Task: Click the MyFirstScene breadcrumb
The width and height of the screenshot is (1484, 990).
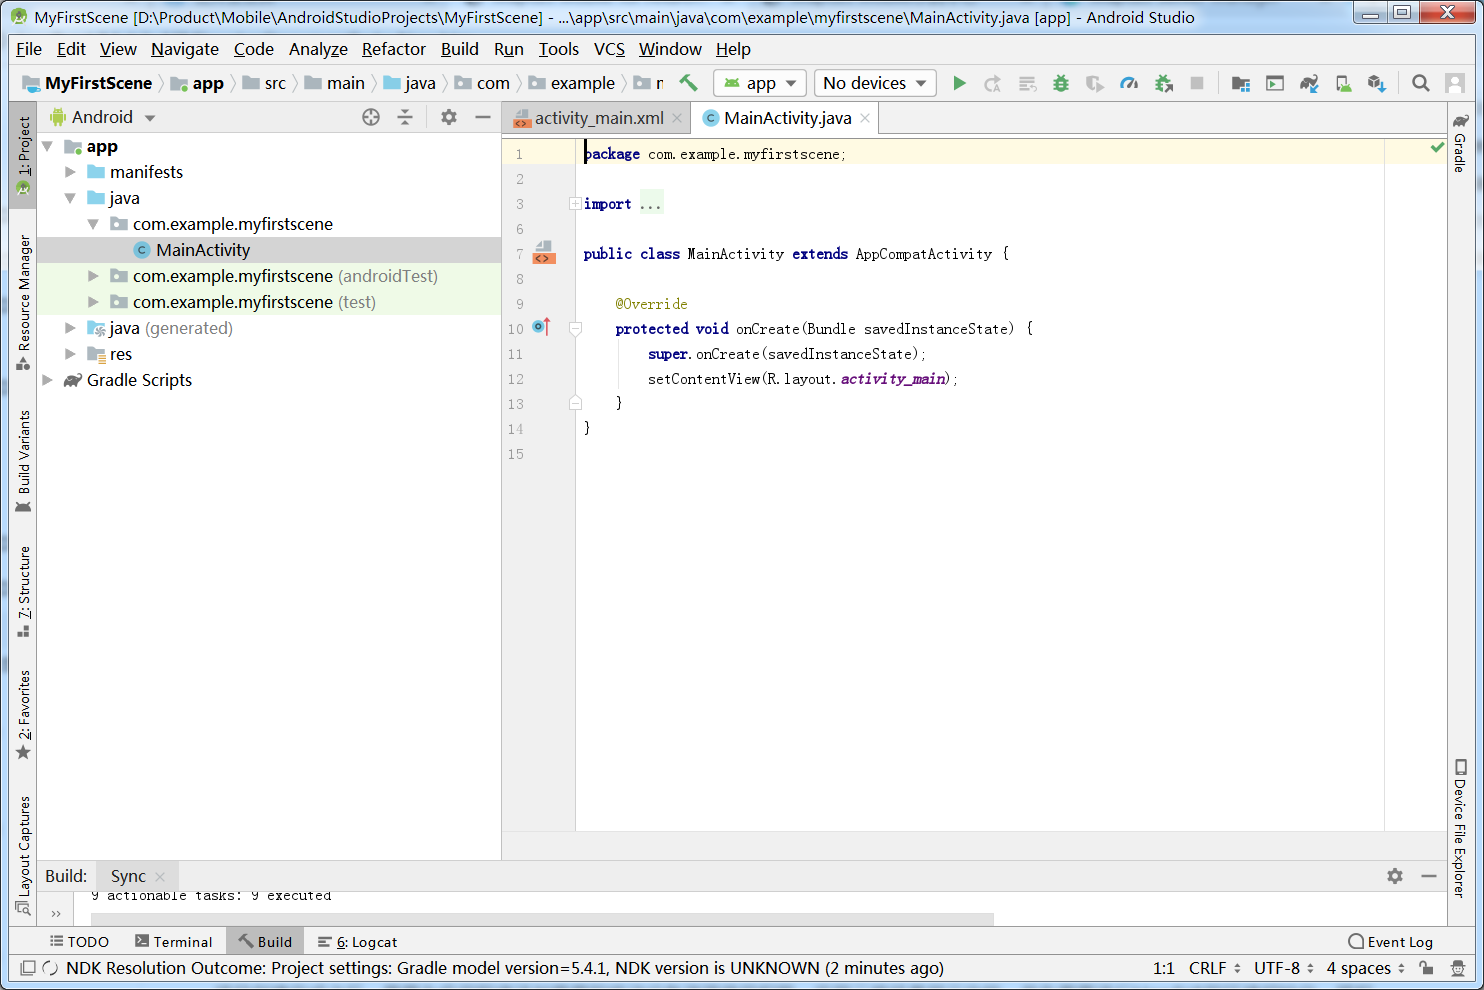Action: click(87, 83)
